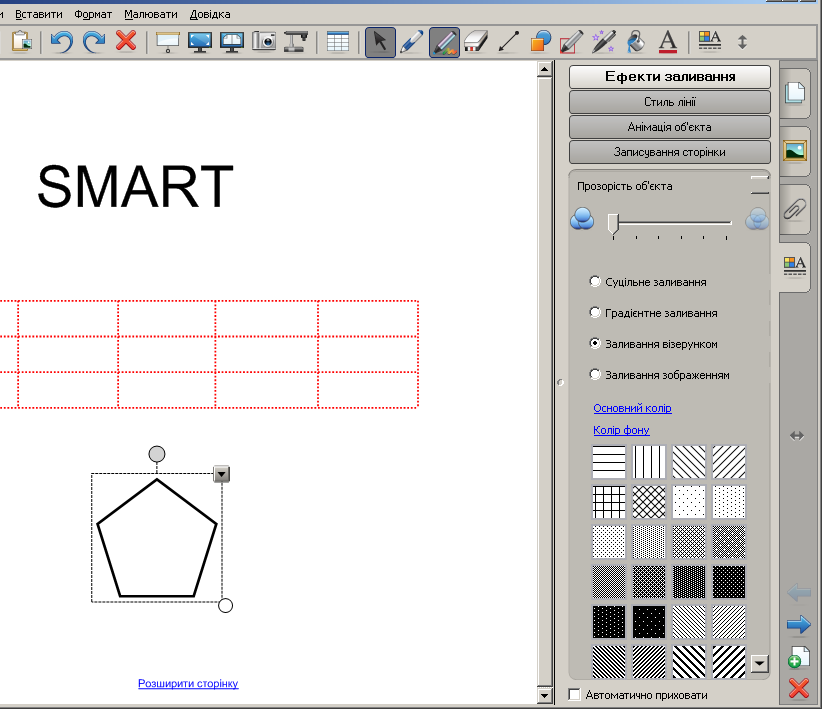
Task: Redo the last action
Action: tap(94, 41)
